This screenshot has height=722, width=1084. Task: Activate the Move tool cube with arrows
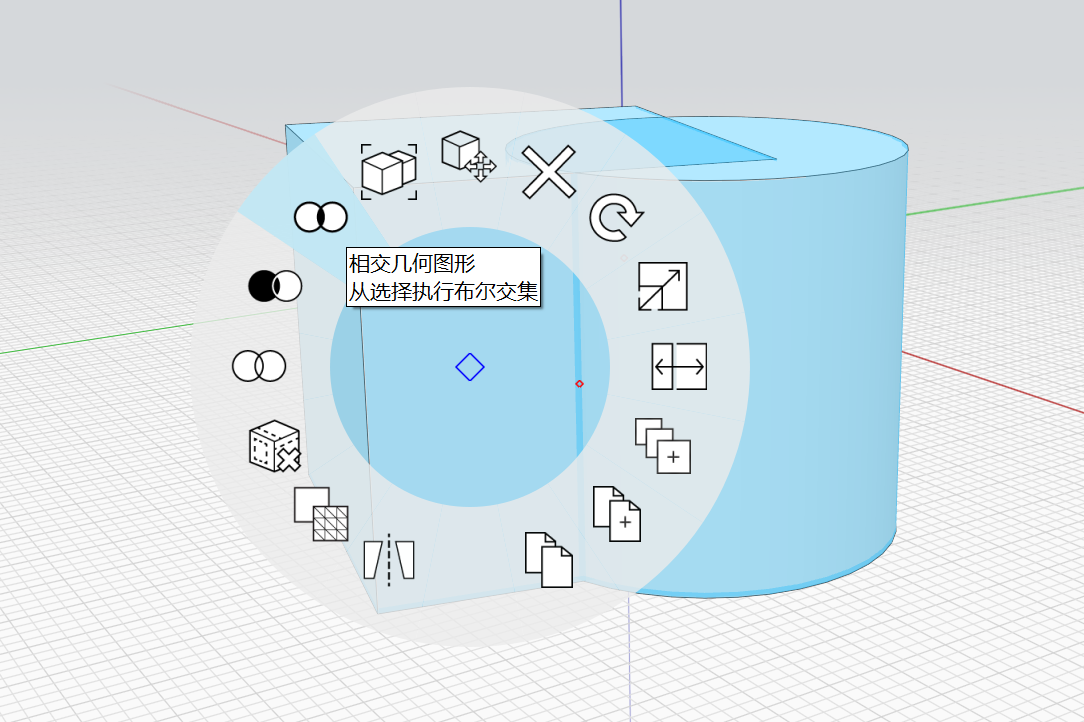pyautogui.click(x=468, y=156)
